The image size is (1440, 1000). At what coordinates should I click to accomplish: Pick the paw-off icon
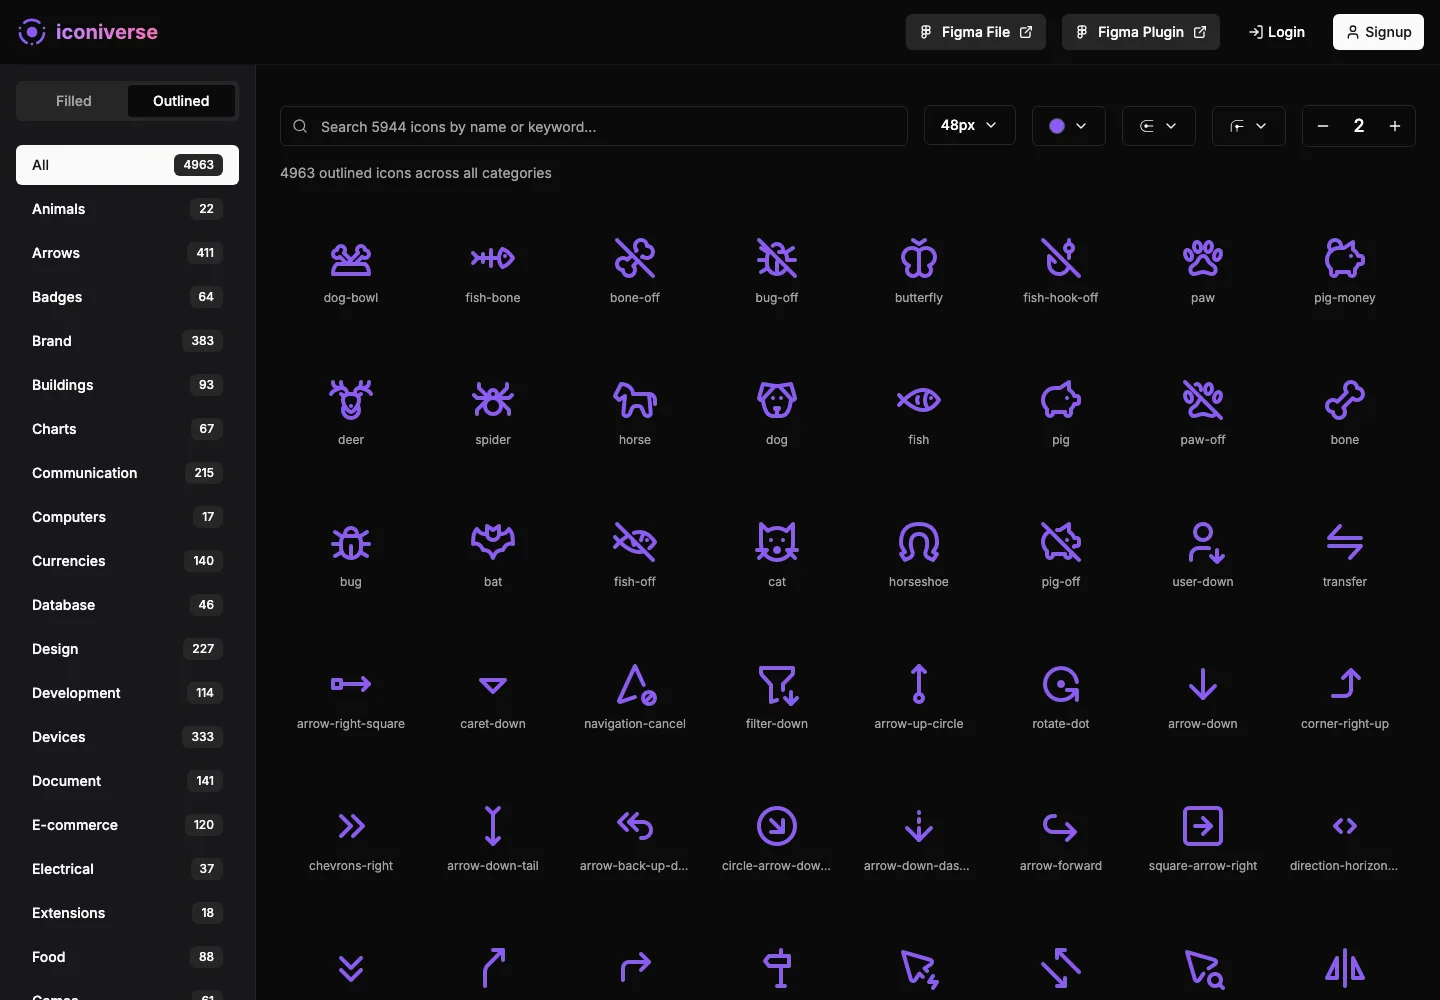pos(1203,401)
